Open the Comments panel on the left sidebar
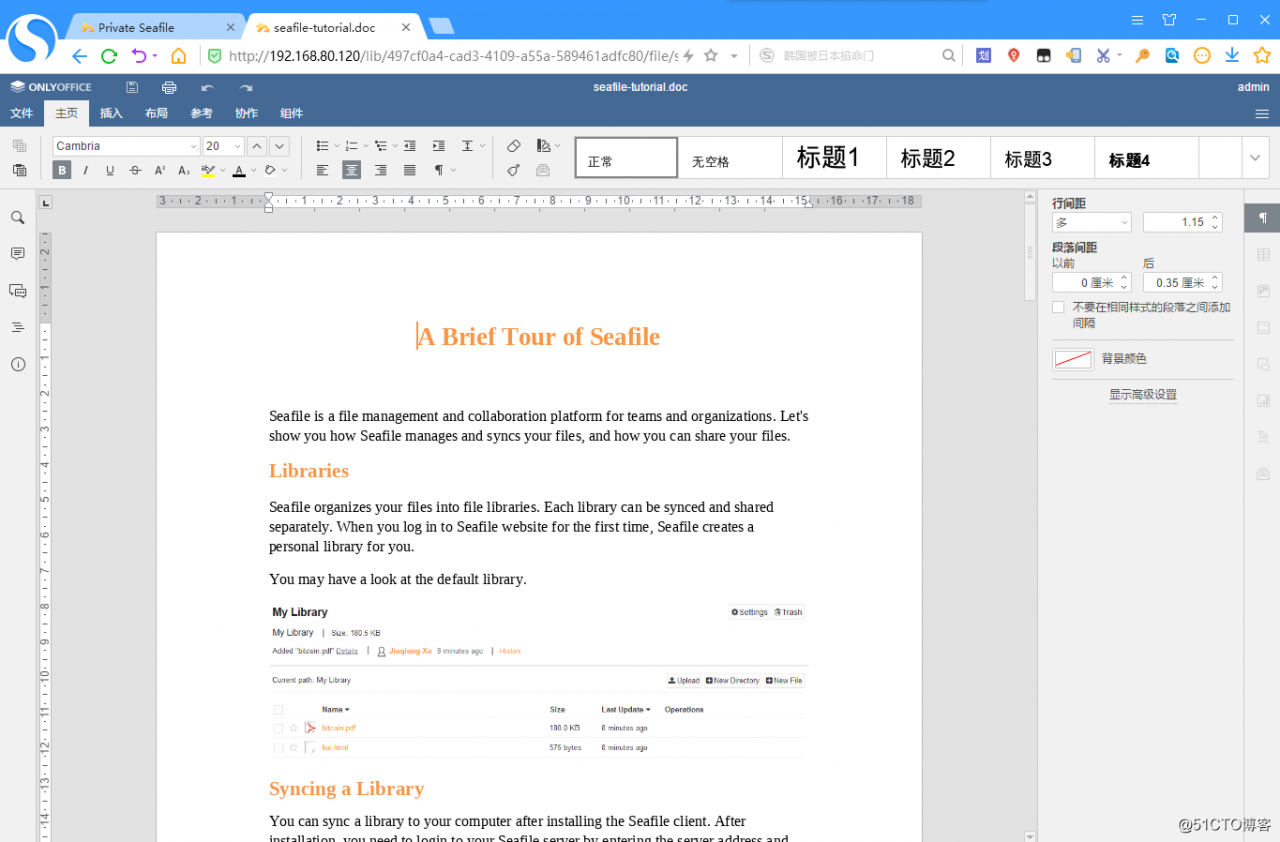 17,253
